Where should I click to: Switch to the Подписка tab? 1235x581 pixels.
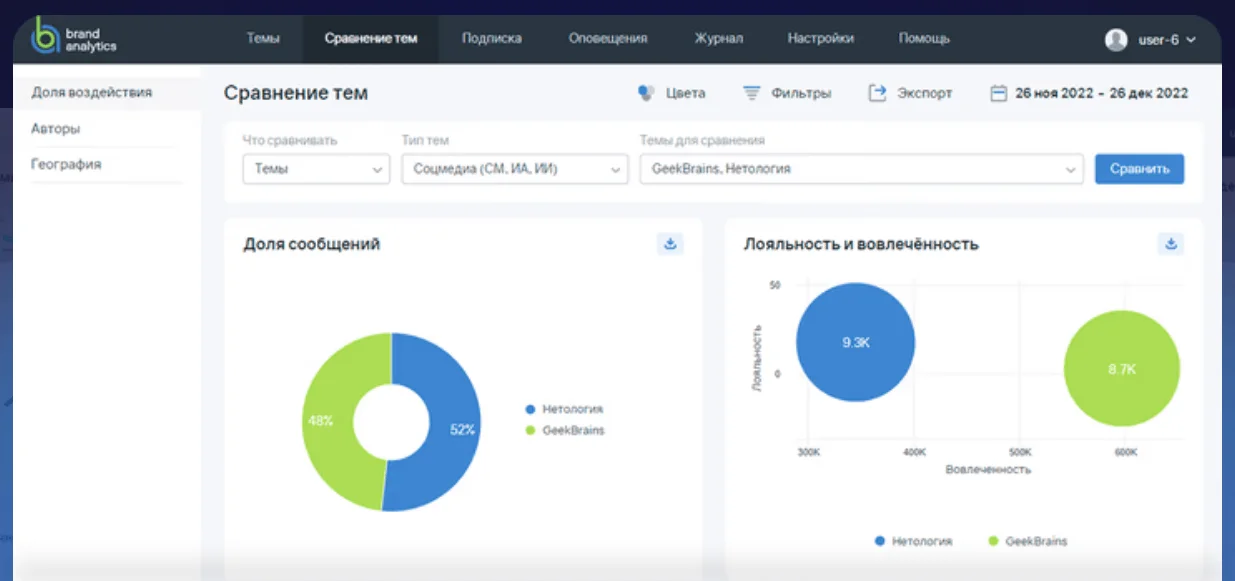pos(491,39)
